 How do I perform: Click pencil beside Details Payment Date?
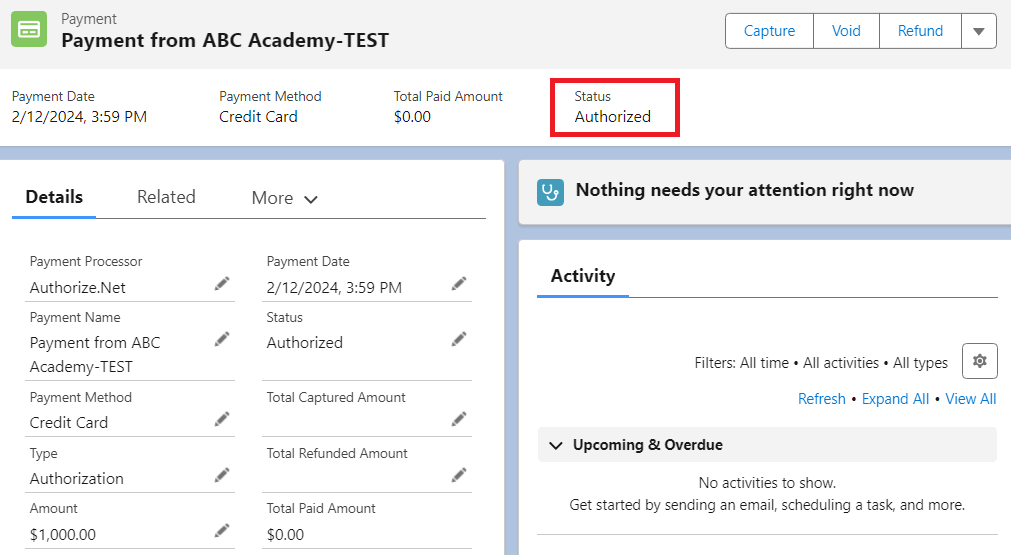pos(459,284)
